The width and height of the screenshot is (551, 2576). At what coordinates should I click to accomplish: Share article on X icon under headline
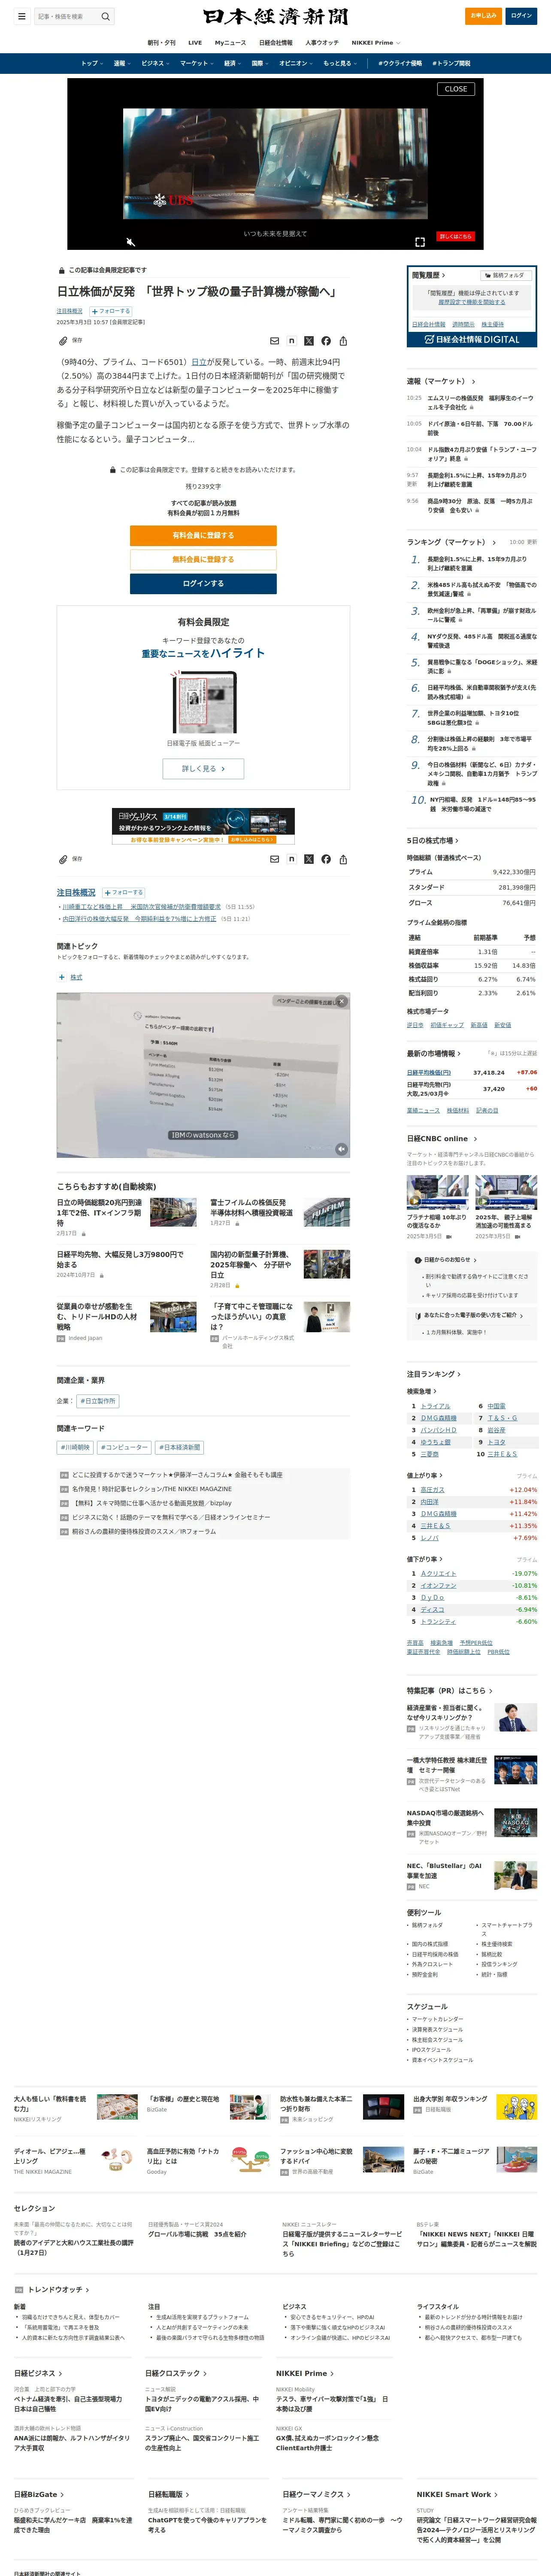click(308, 341)
